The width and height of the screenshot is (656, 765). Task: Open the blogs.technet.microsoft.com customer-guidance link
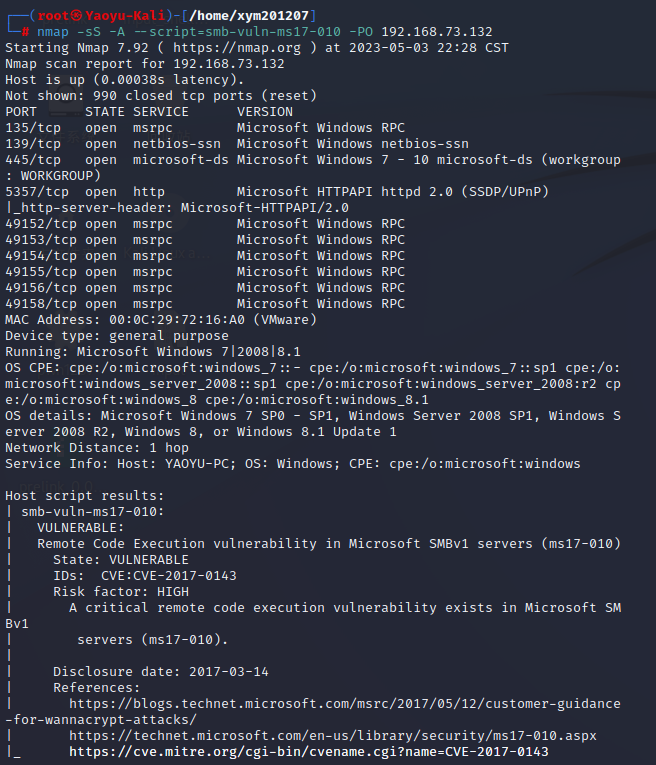point(344,704)
